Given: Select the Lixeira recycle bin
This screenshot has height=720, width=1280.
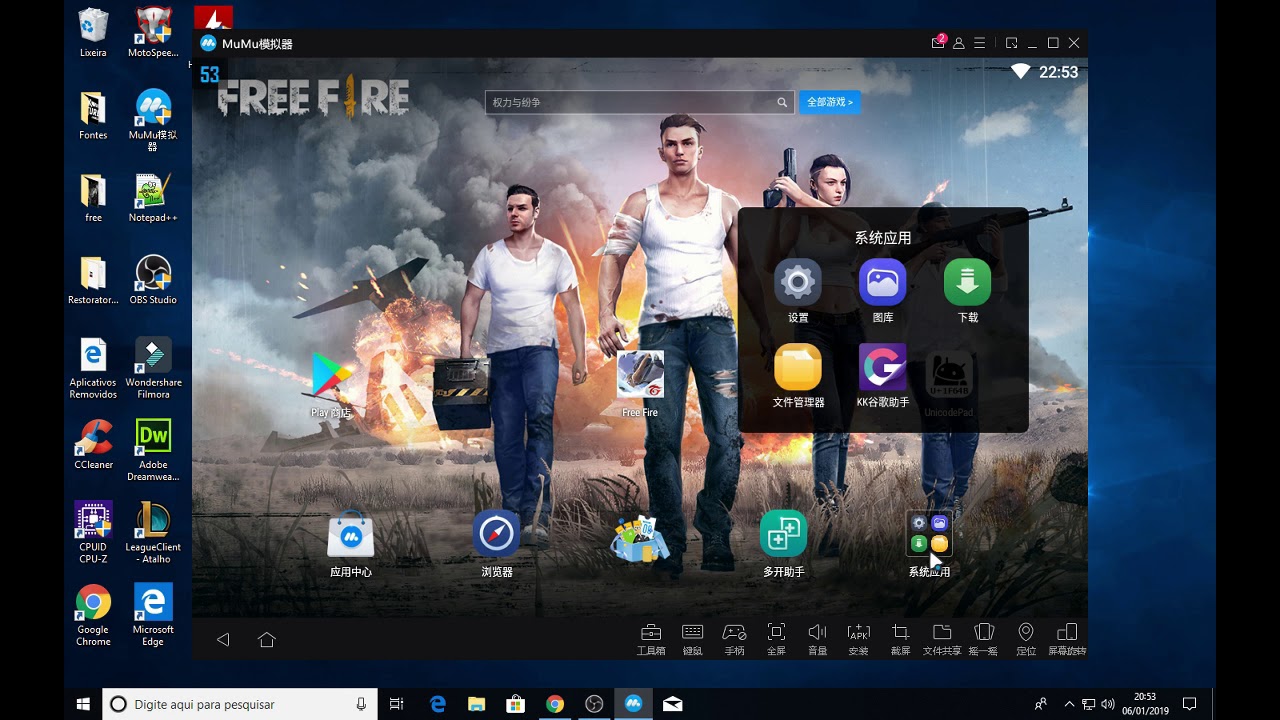Looking at the screenshot, I should 93,33.
